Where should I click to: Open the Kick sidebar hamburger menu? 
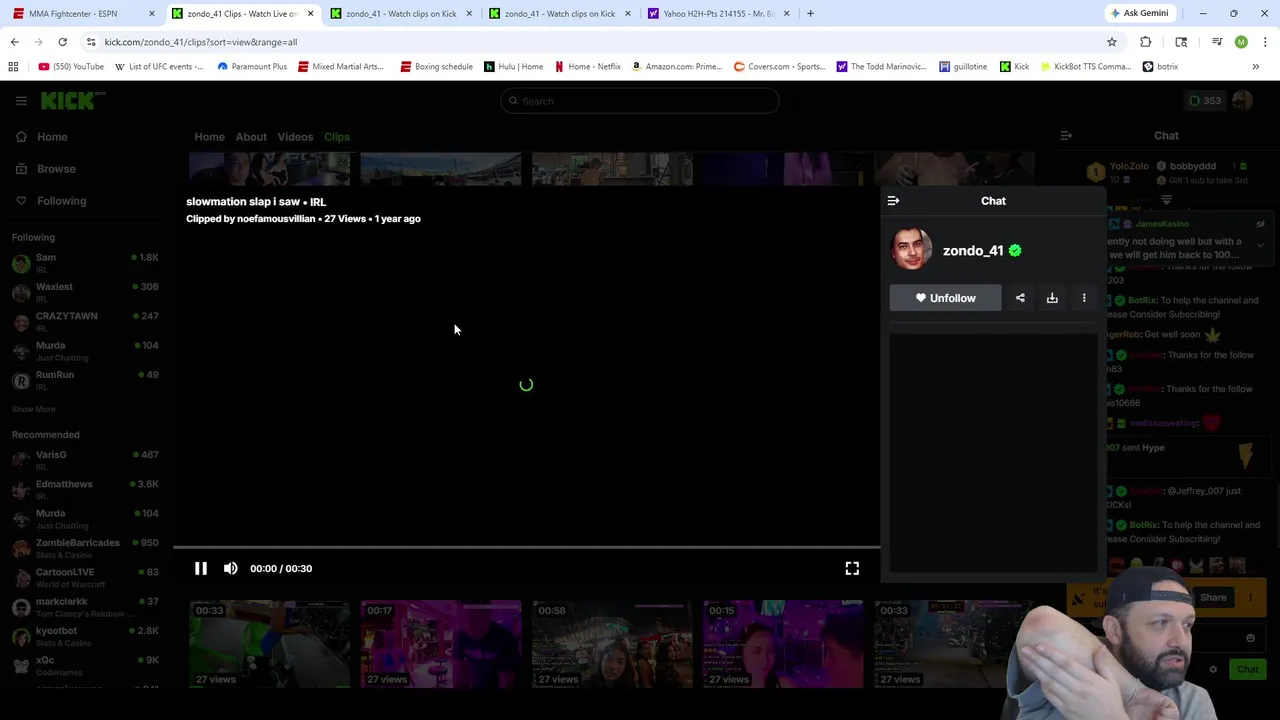point(21,101)
